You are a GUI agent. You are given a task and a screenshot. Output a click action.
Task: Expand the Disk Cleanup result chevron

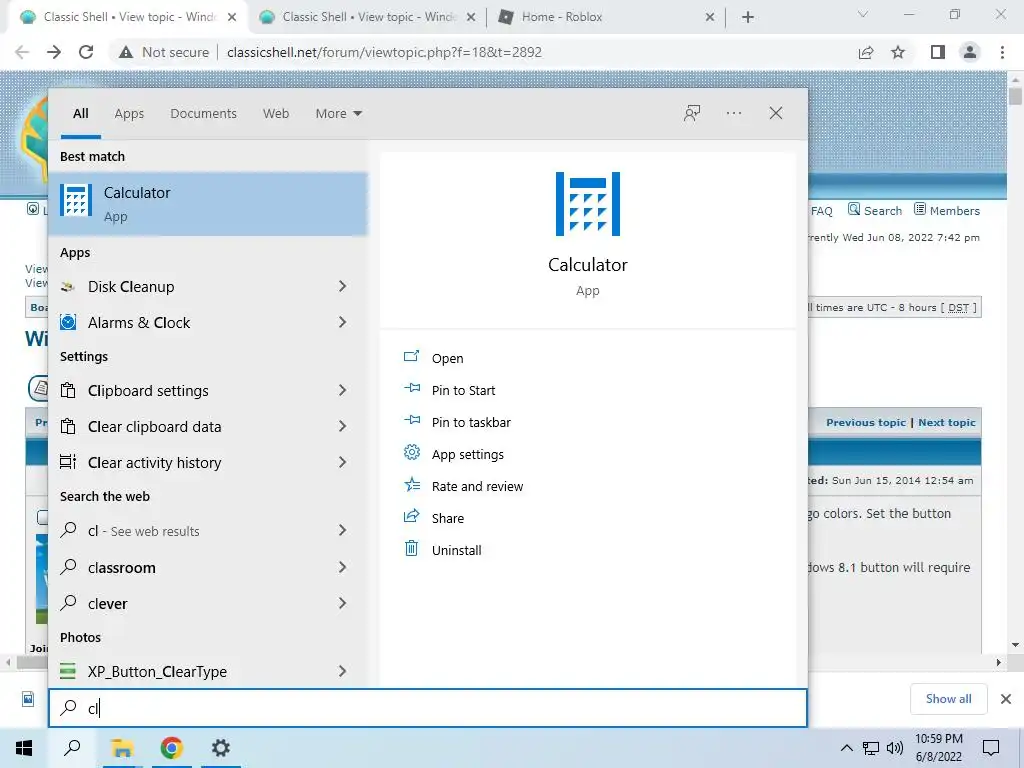[x=342, y=286]
